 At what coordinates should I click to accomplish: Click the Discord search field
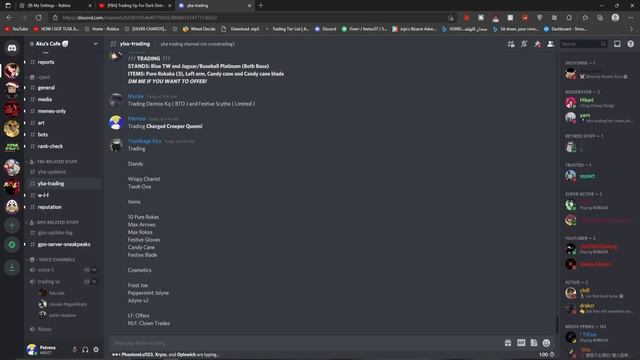point(584,44)
